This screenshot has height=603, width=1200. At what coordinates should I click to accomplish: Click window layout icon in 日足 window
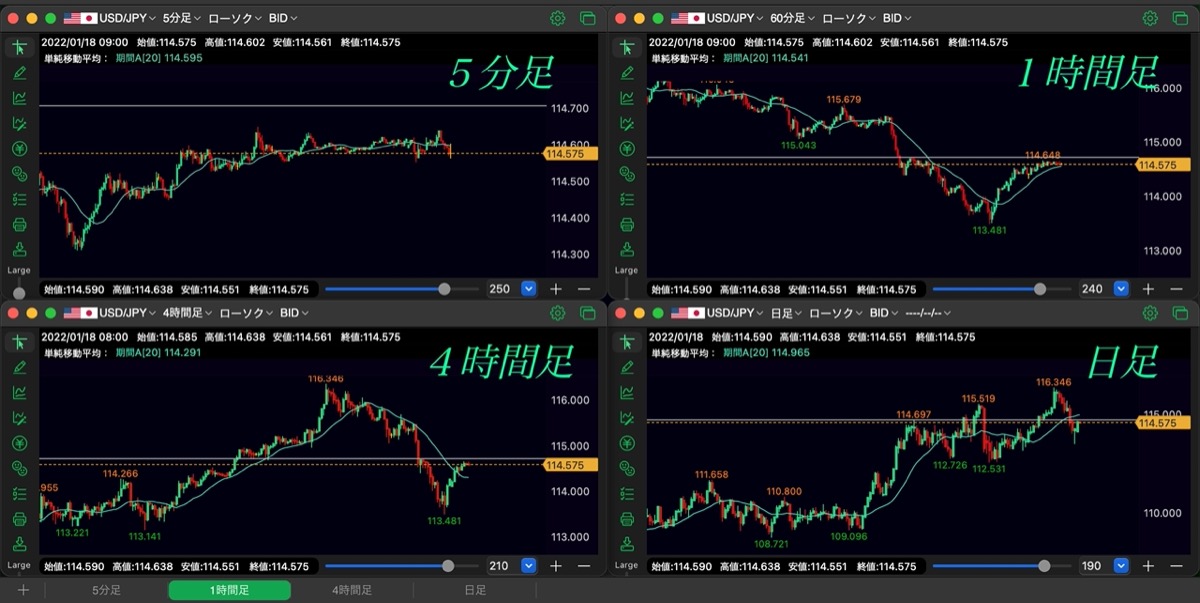1180,313
